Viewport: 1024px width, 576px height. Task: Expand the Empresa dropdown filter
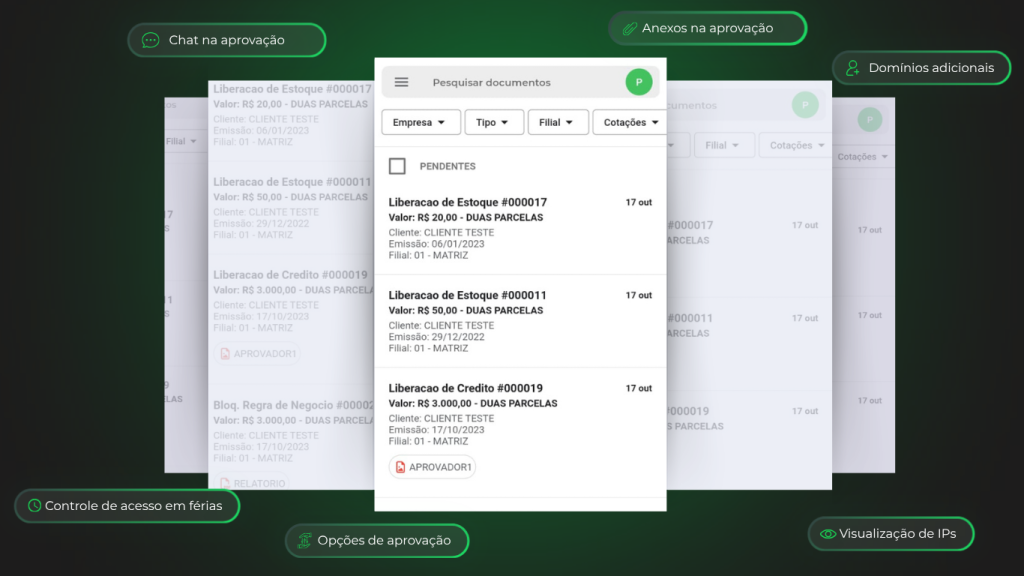pyautogui.click(x=421, y=122)
